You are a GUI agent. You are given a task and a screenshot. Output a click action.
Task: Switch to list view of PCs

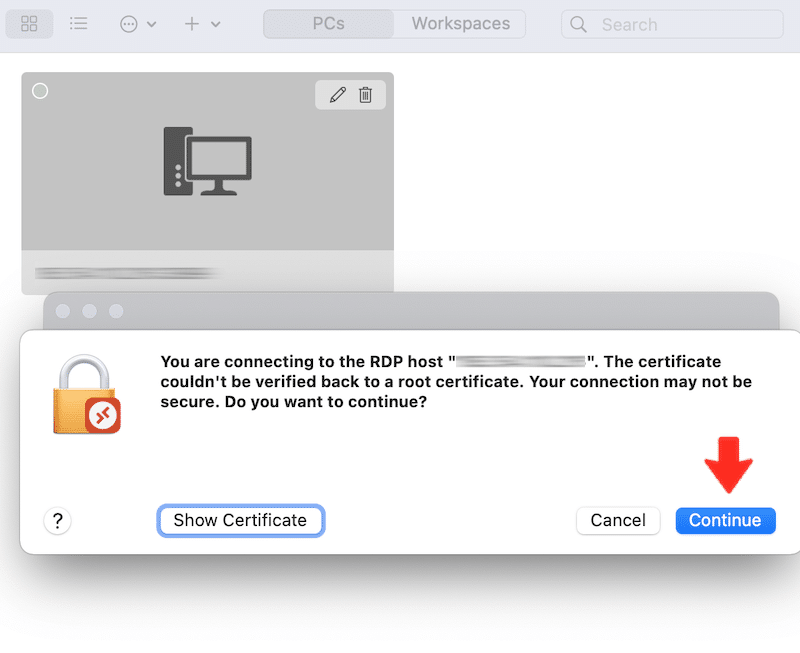(78, 23)
